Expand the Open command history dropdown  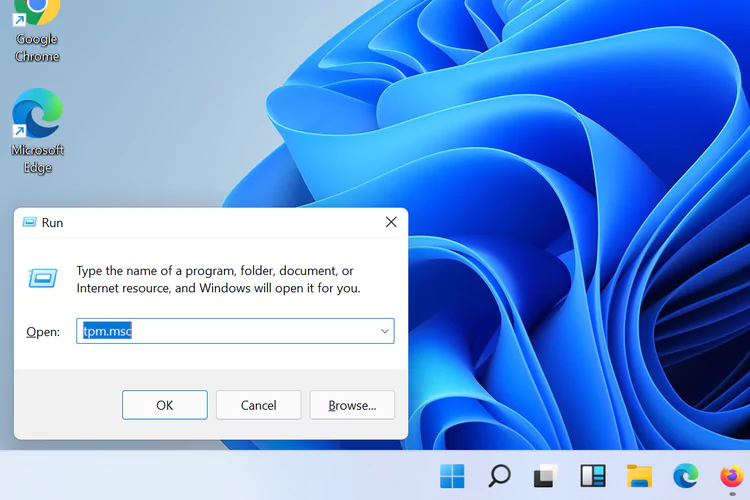tap(384, 331)
